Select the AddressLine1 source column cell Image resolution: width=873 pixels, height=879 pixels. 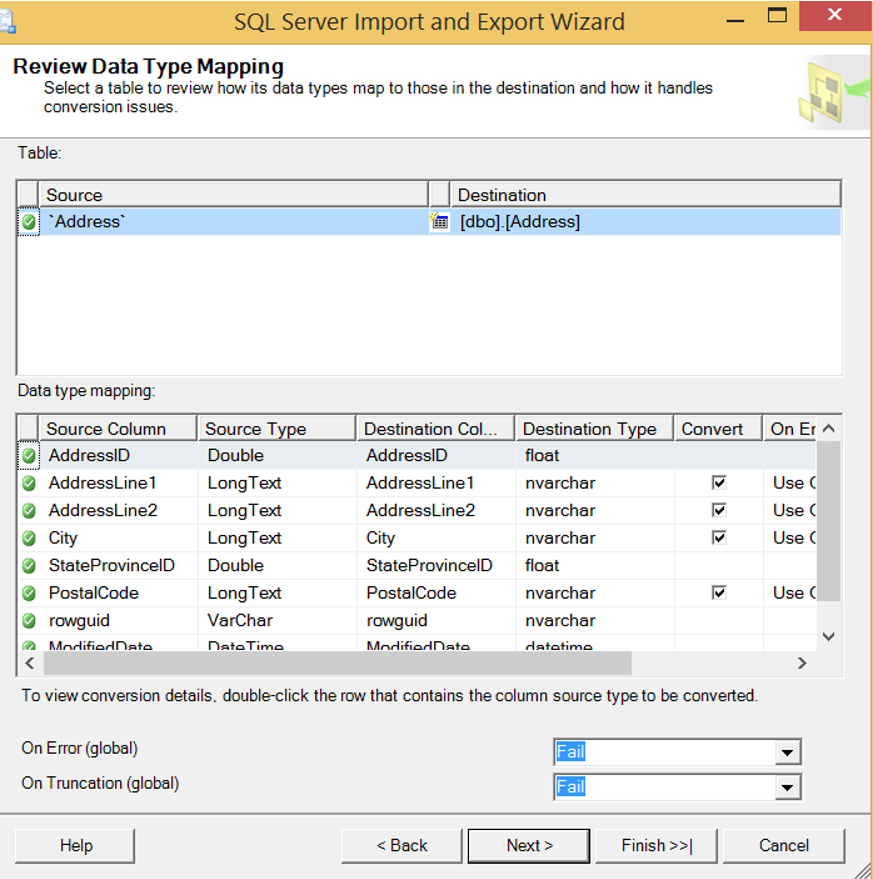(x=118, y=483)
